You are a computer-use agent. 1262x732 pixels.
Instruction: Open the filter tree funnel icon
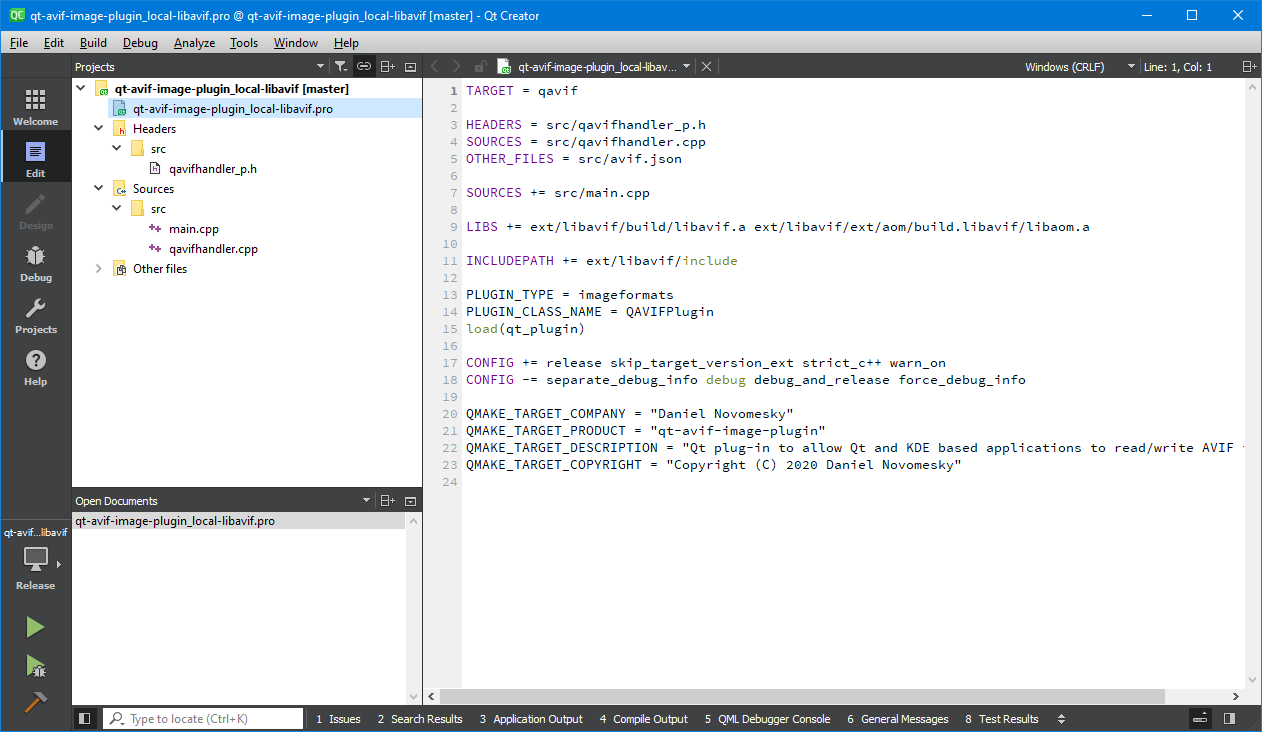tap(340, 66)
